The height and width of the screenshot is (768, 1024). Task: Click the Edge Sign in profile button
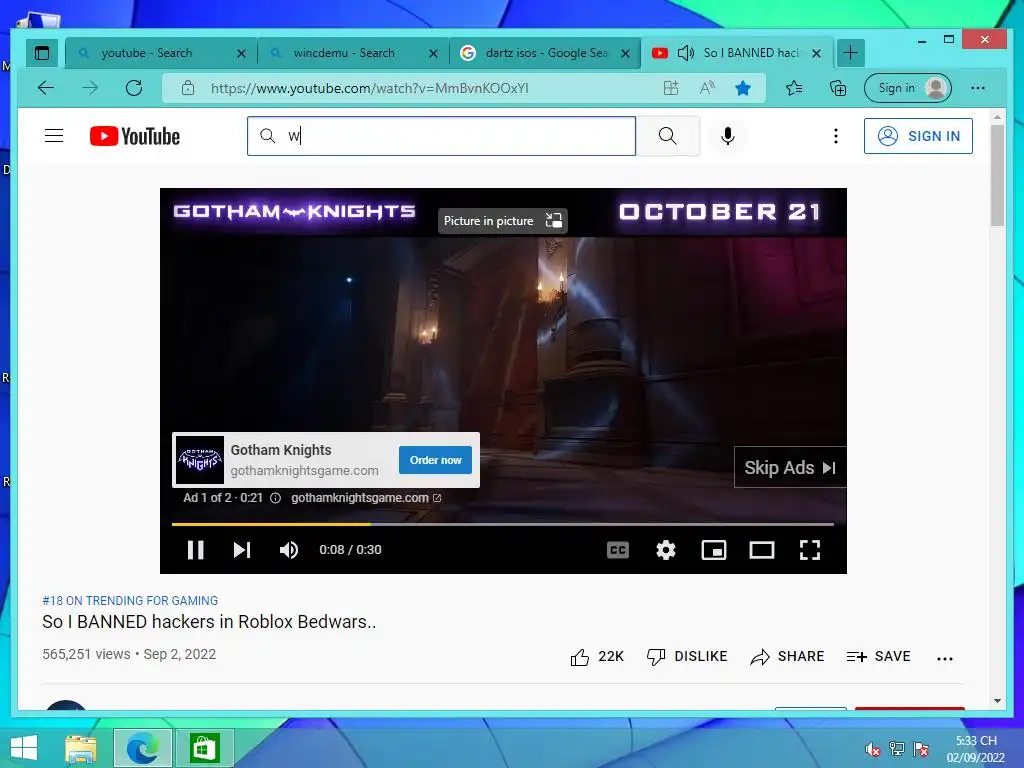tap(908, 88)
